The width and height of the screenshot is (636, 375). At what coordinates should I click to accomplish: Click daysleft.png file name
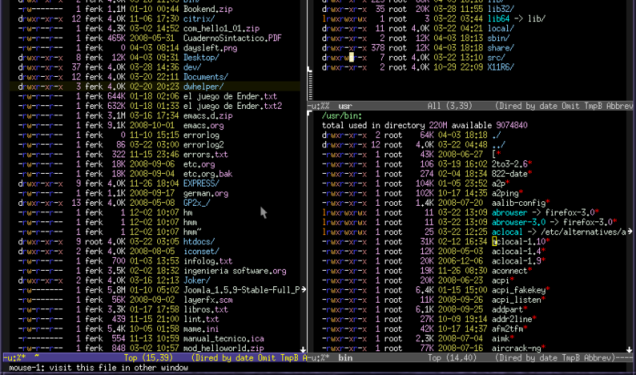click(x=210, y=48)
